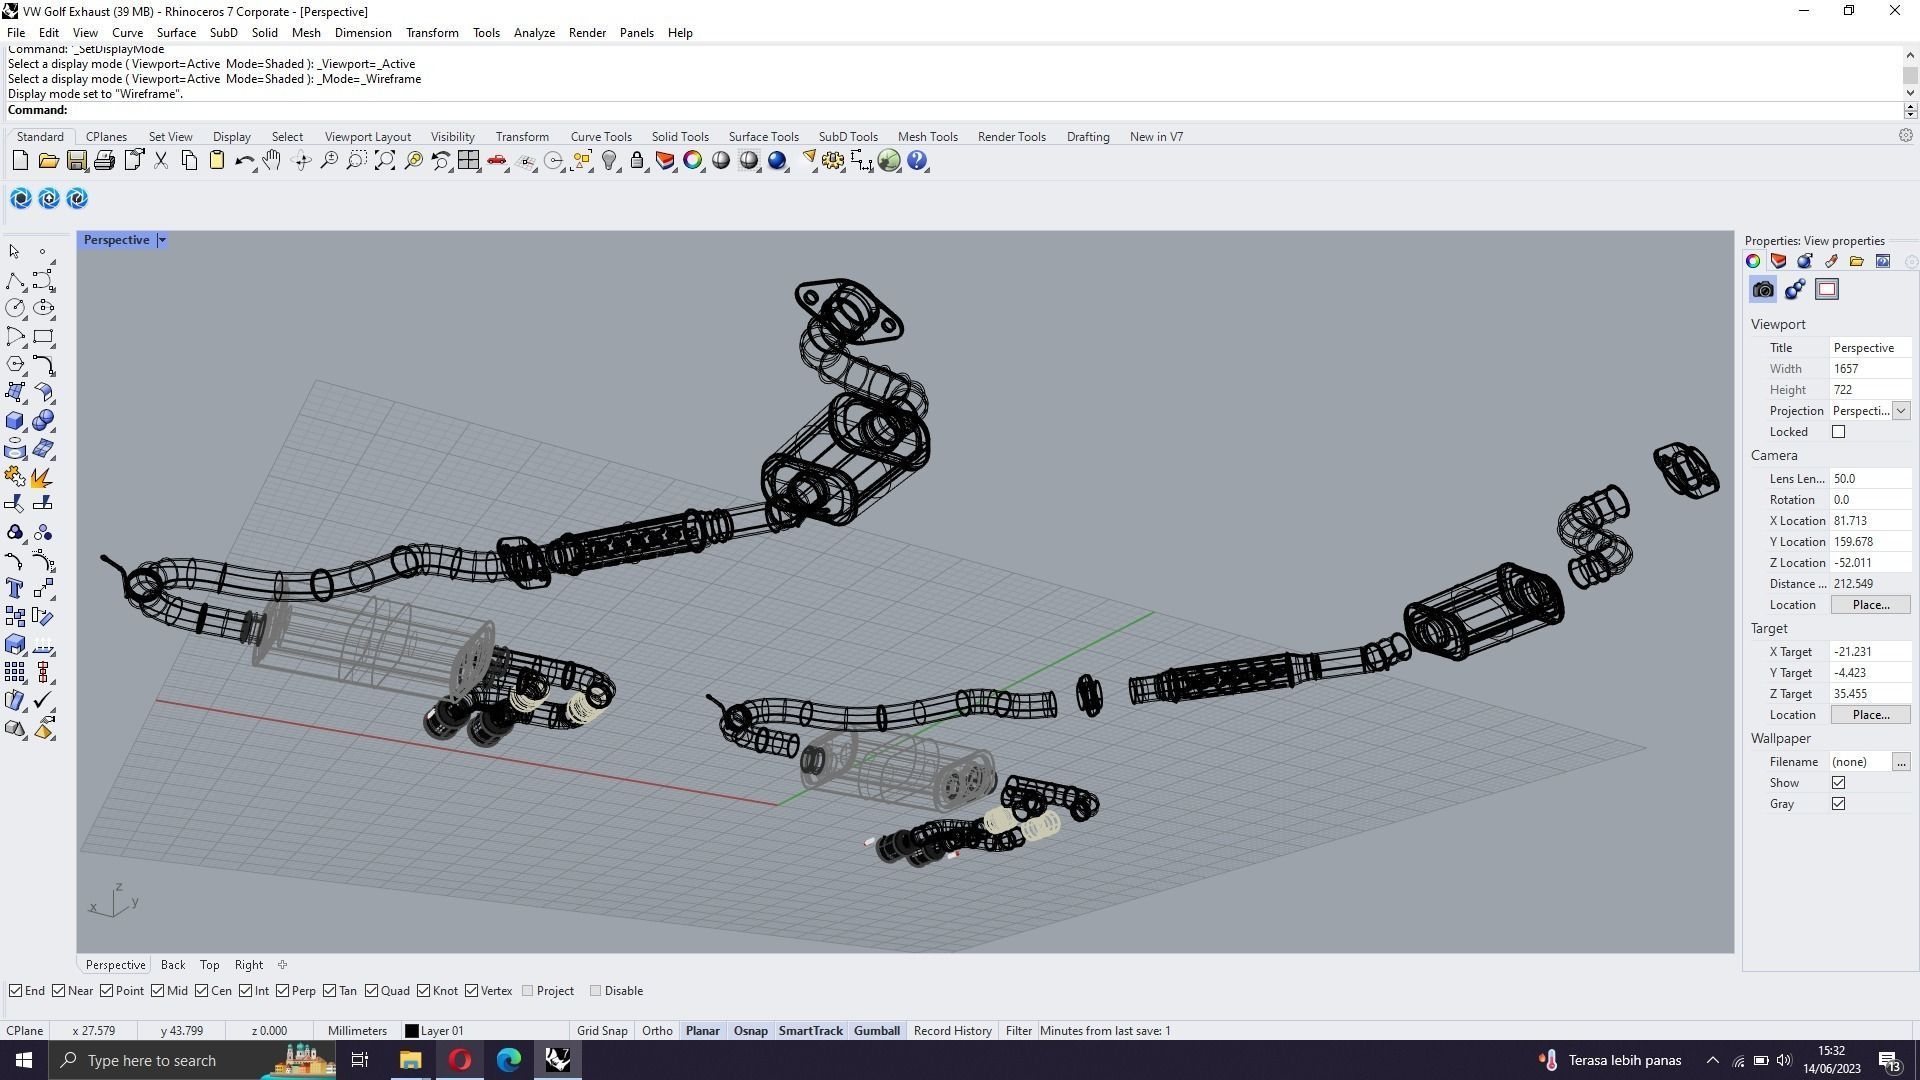Choose the Box solid tool
The height and width of the screenshot is (1080, 1920).
coord(15,421)
